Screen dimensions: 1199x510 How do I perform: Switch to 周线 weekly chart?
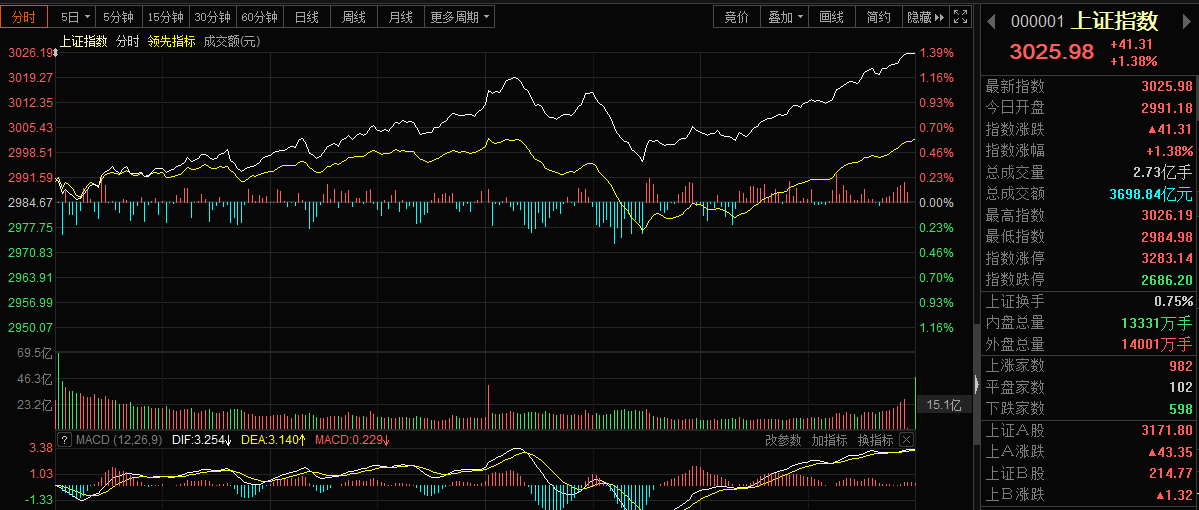353,17
